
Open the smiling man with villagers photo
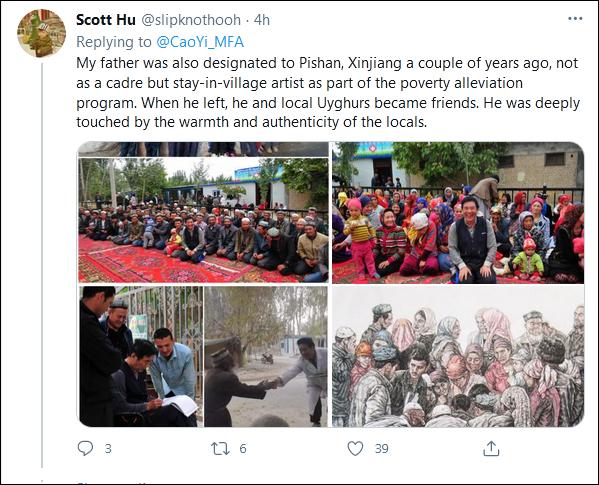[x=458, y=213]
